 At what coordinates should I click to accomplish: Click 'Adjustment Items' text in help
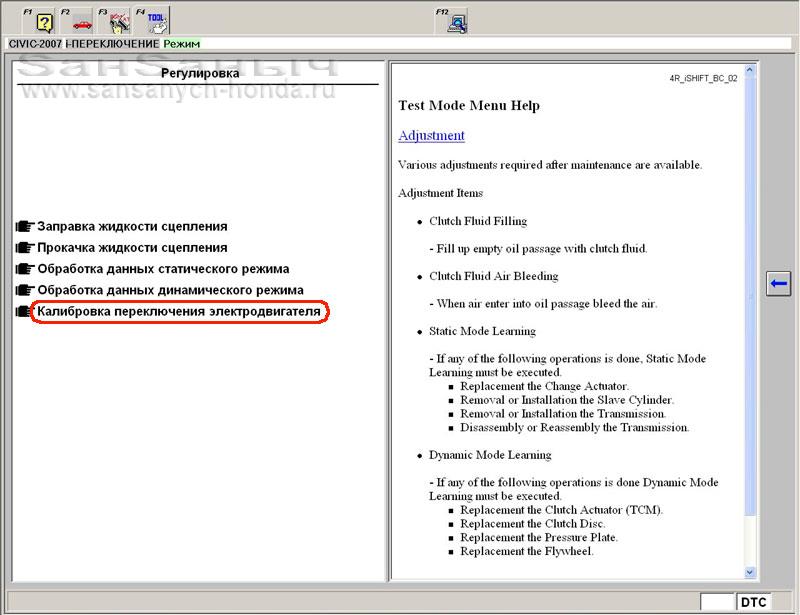440,193
